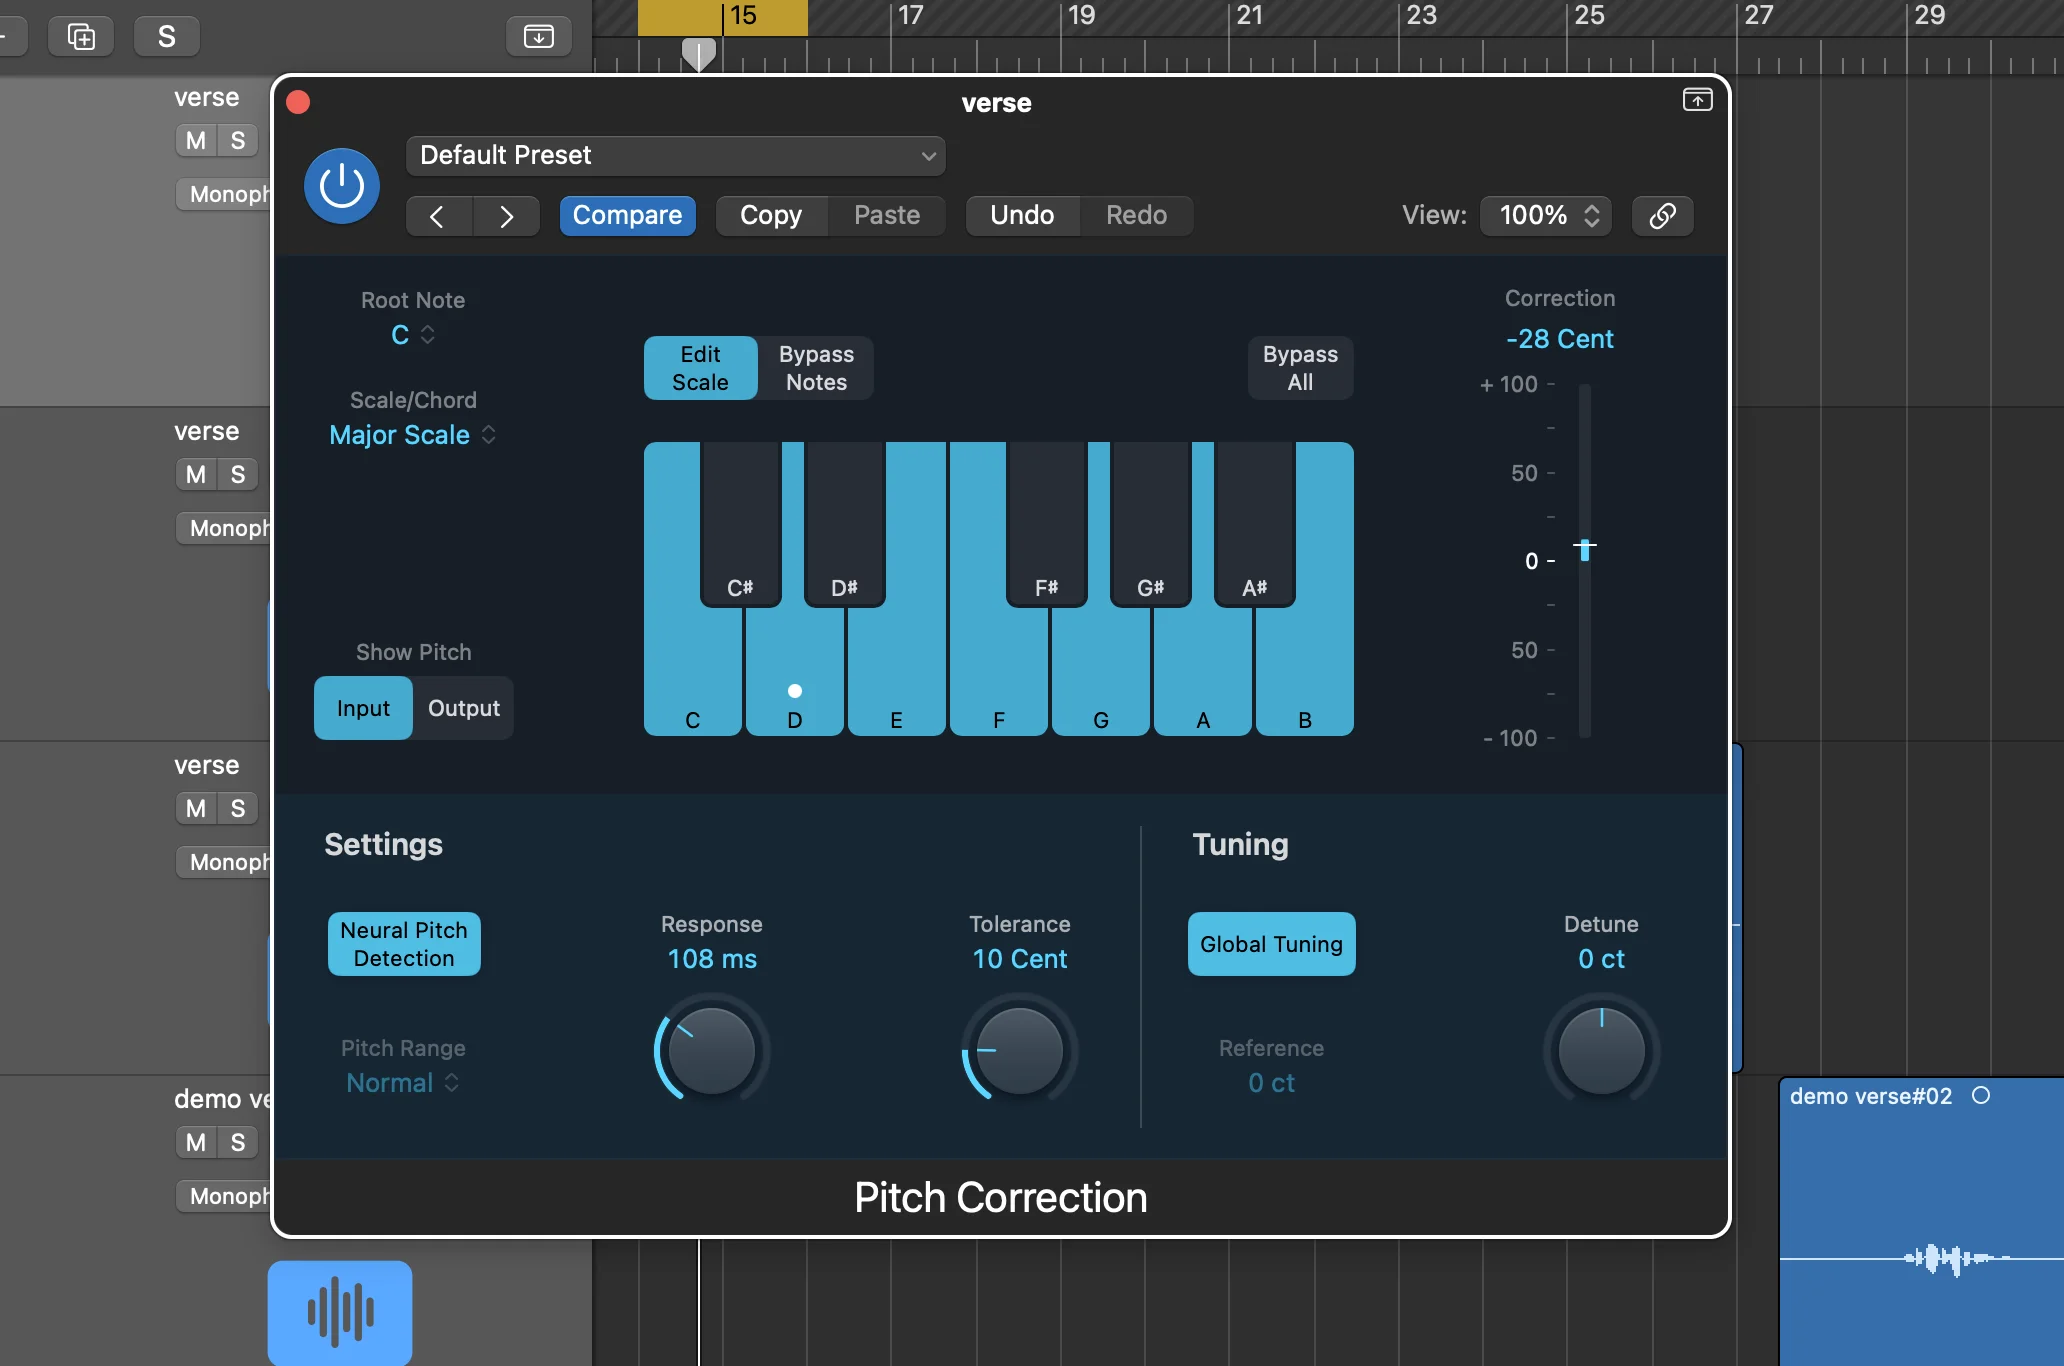The height and width of the screenshot is (1366, 2064).
Task: Click the plugin power button to bypass Pitch Correction
Action: 341,185
